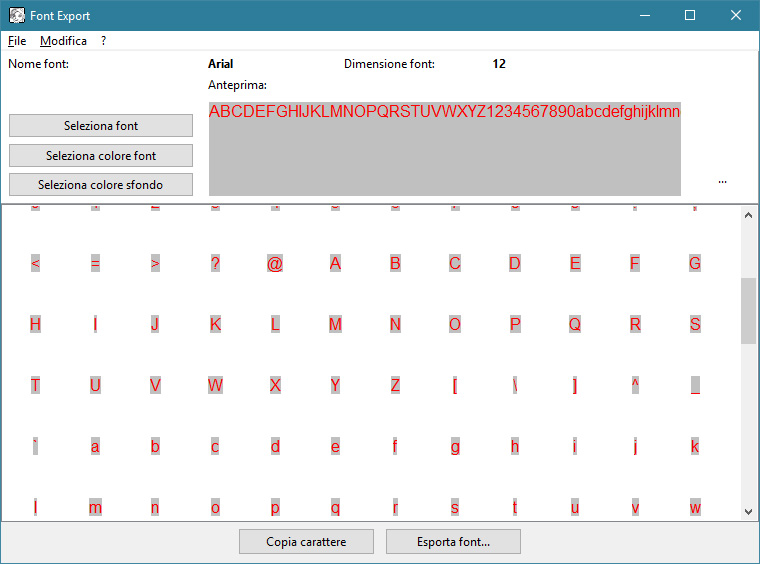Select the uppercase 'Z' glyph cell
Viewport: 760px width, 564px height.
point(395,386)
